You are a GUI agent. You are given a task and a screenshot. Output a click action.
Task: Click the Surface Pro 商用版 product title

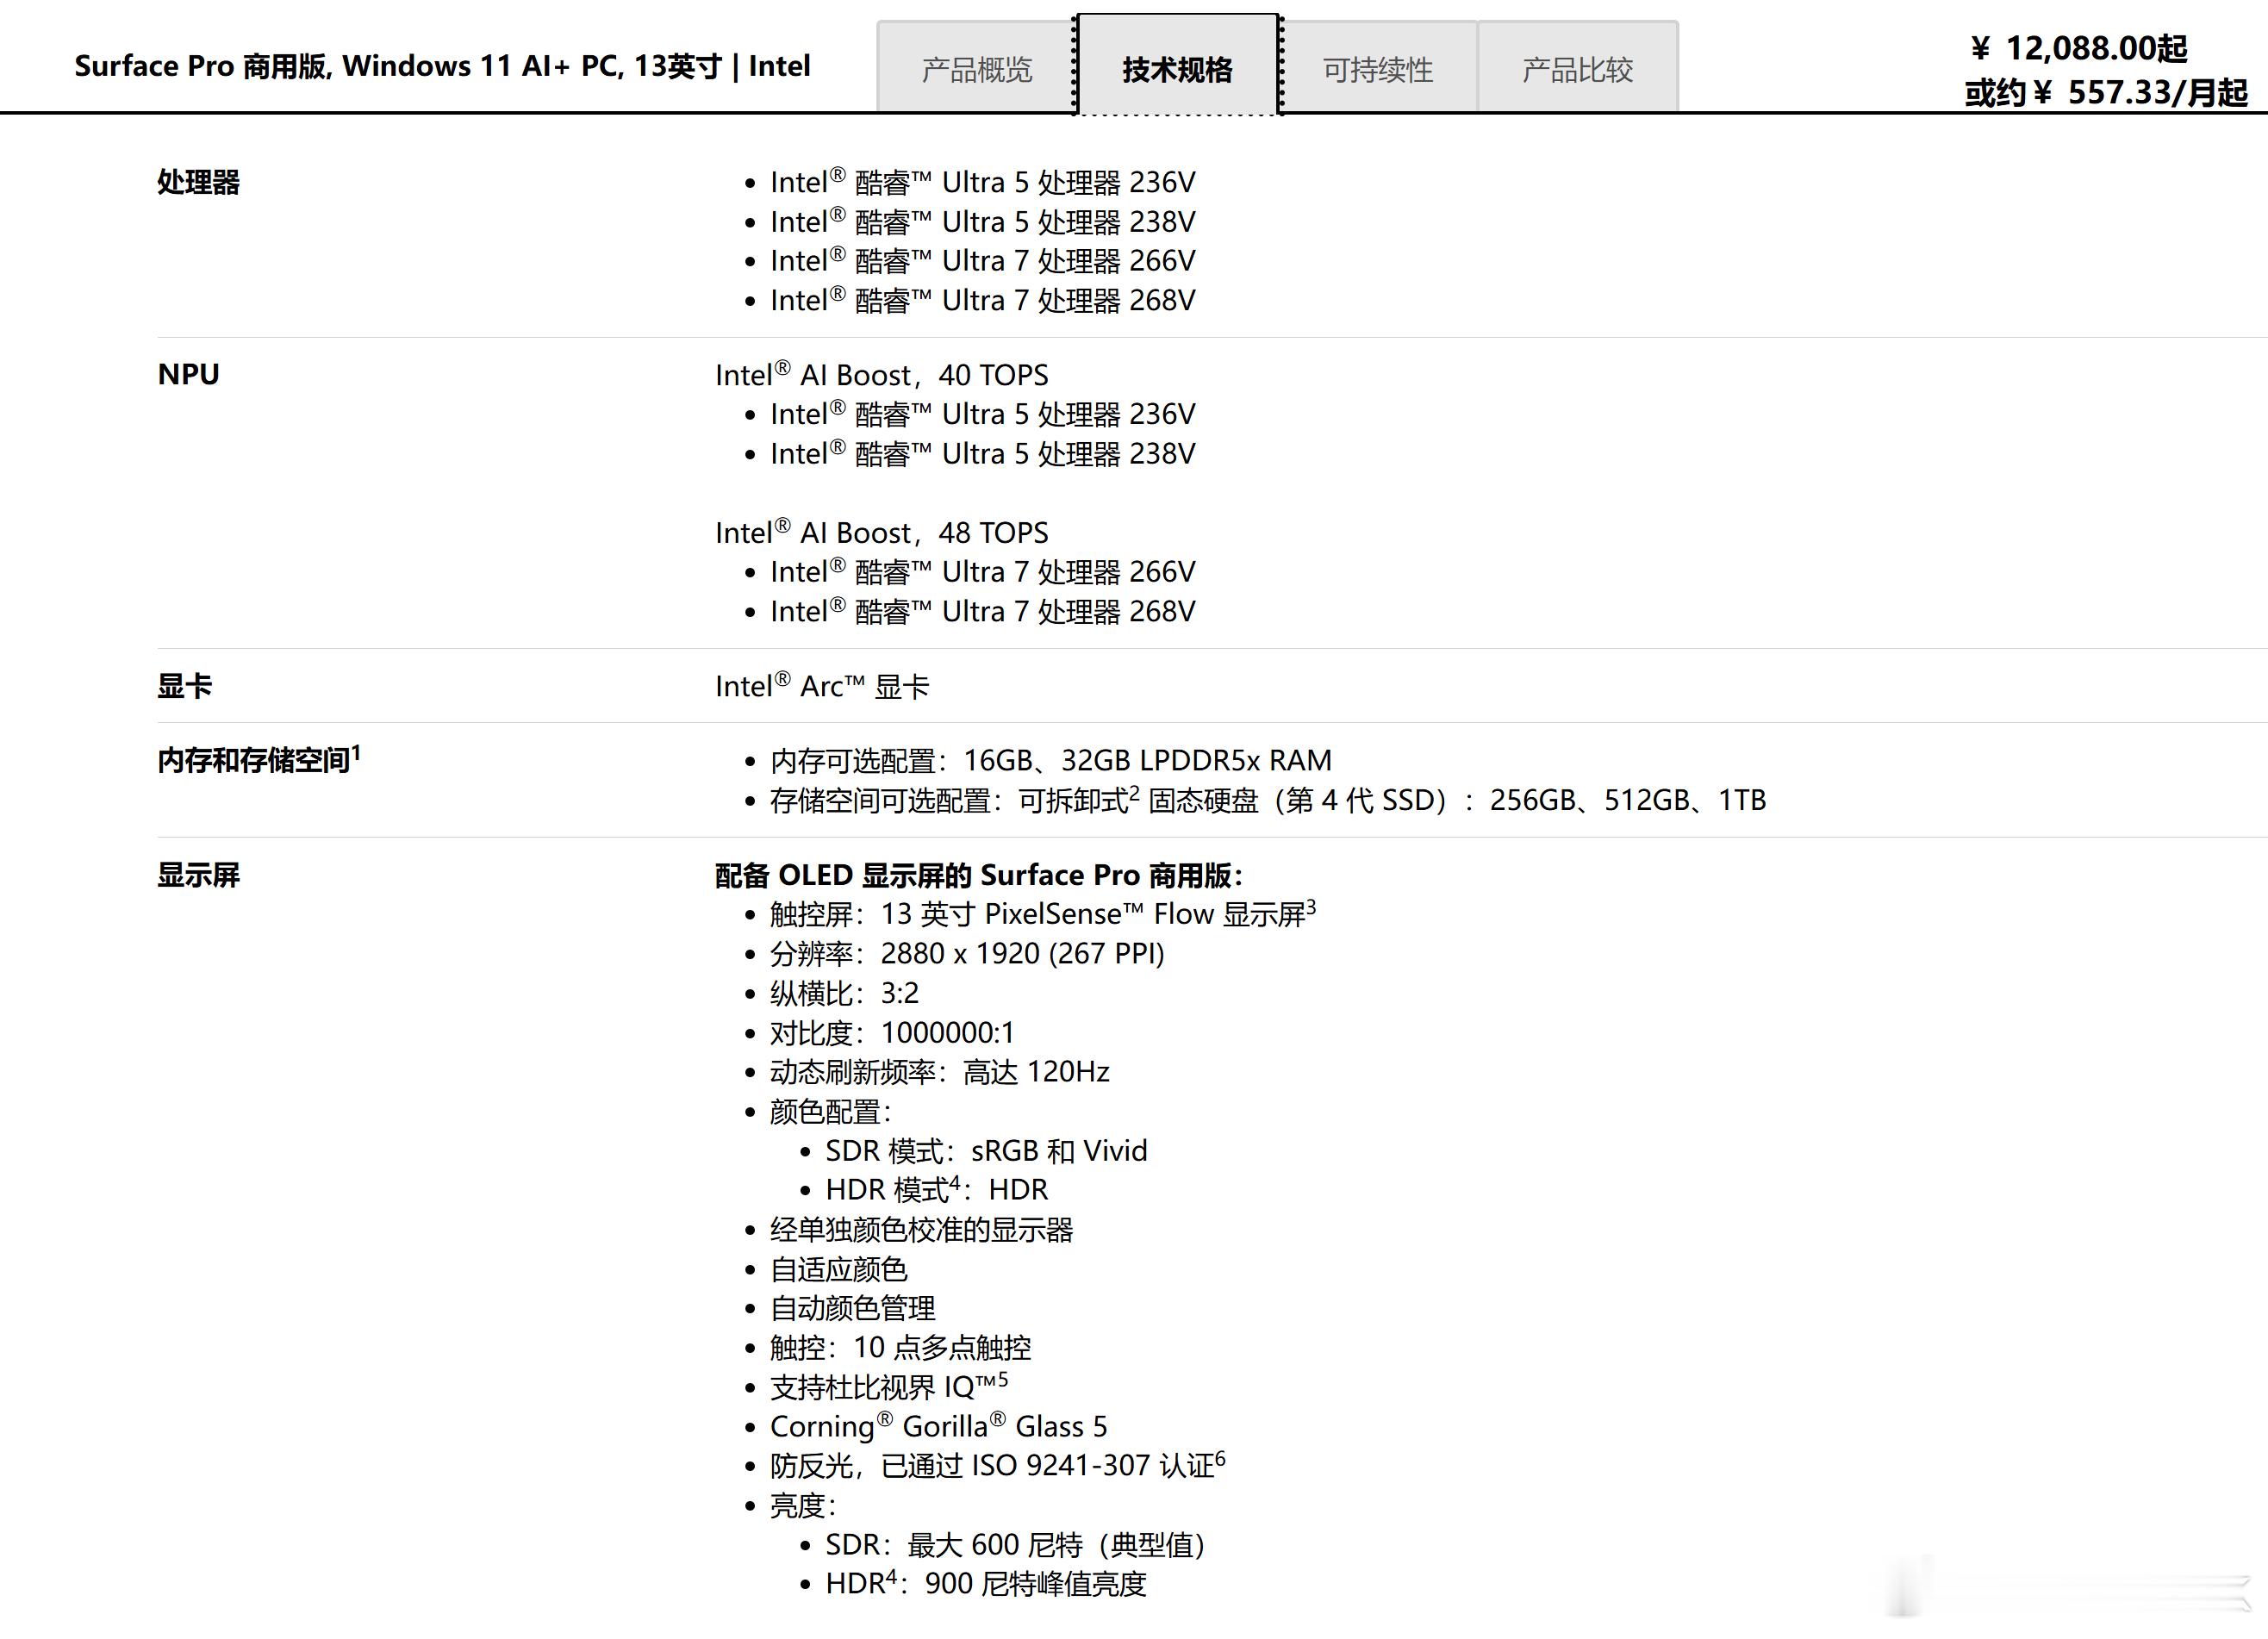point(442,66)
